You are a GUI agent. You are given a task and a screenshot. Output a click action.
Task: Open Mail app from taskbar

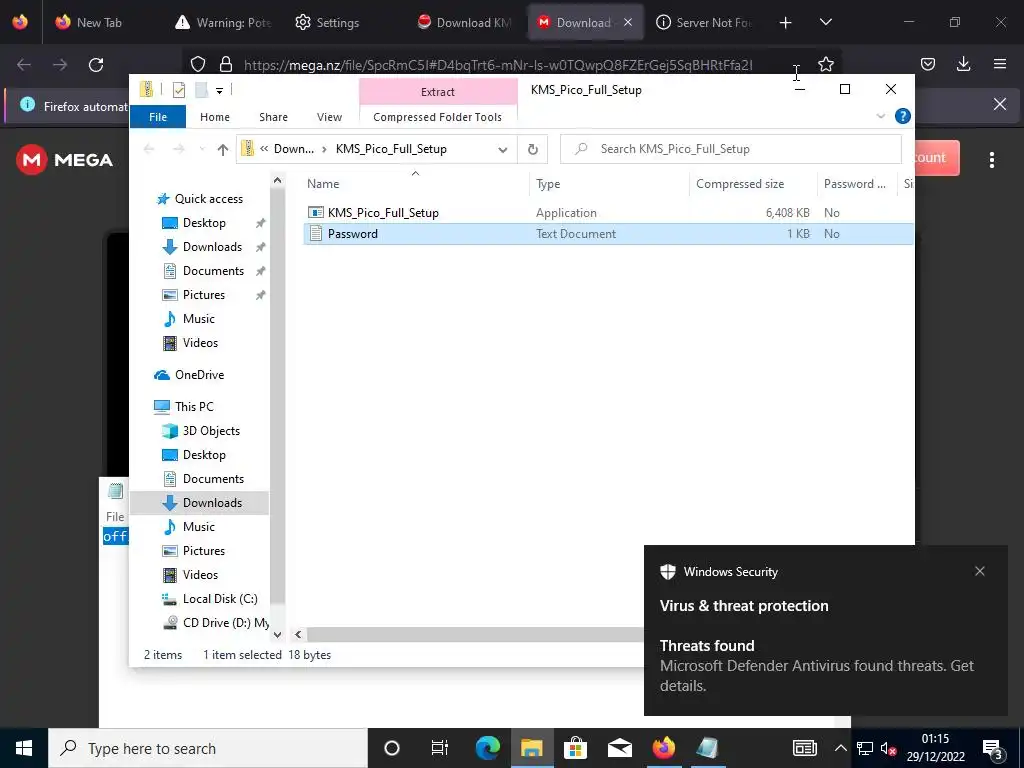(x=619, y=748)
